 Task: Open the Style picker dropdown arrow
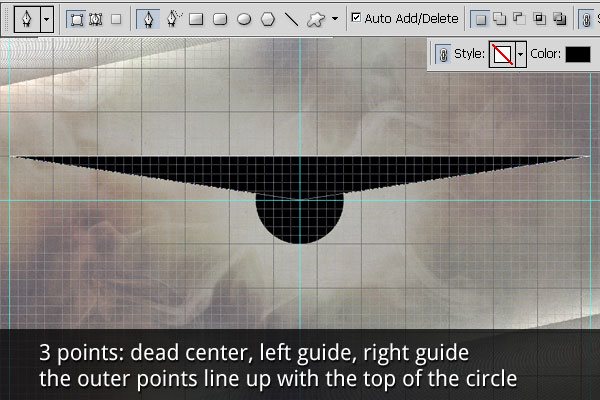(x=520, y=54)
